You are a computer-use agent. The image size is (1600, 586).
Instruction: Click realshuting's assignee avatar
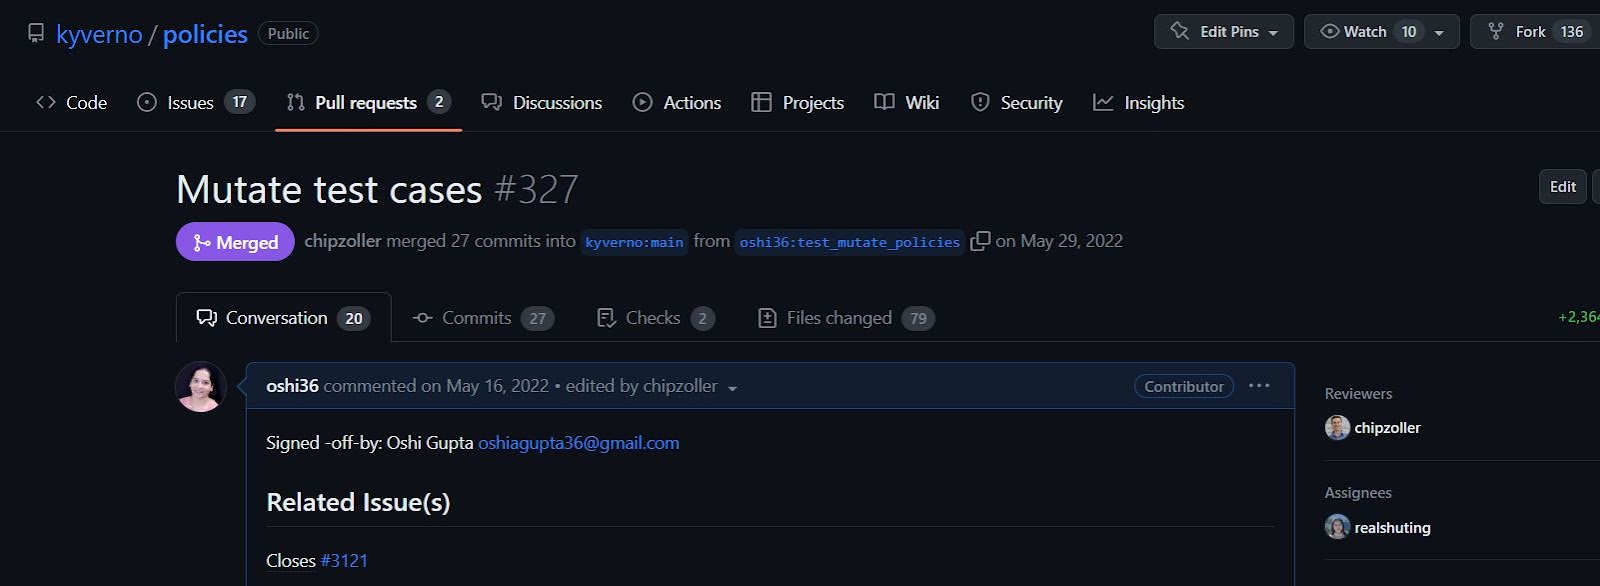1337,527
